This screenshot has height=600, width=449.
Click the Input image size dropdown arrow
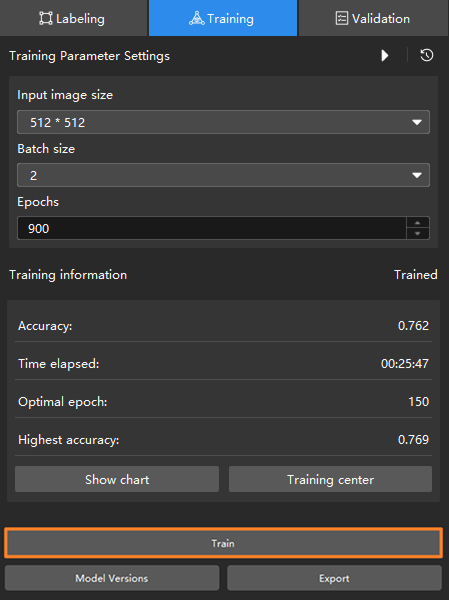(x=416, y=122)
